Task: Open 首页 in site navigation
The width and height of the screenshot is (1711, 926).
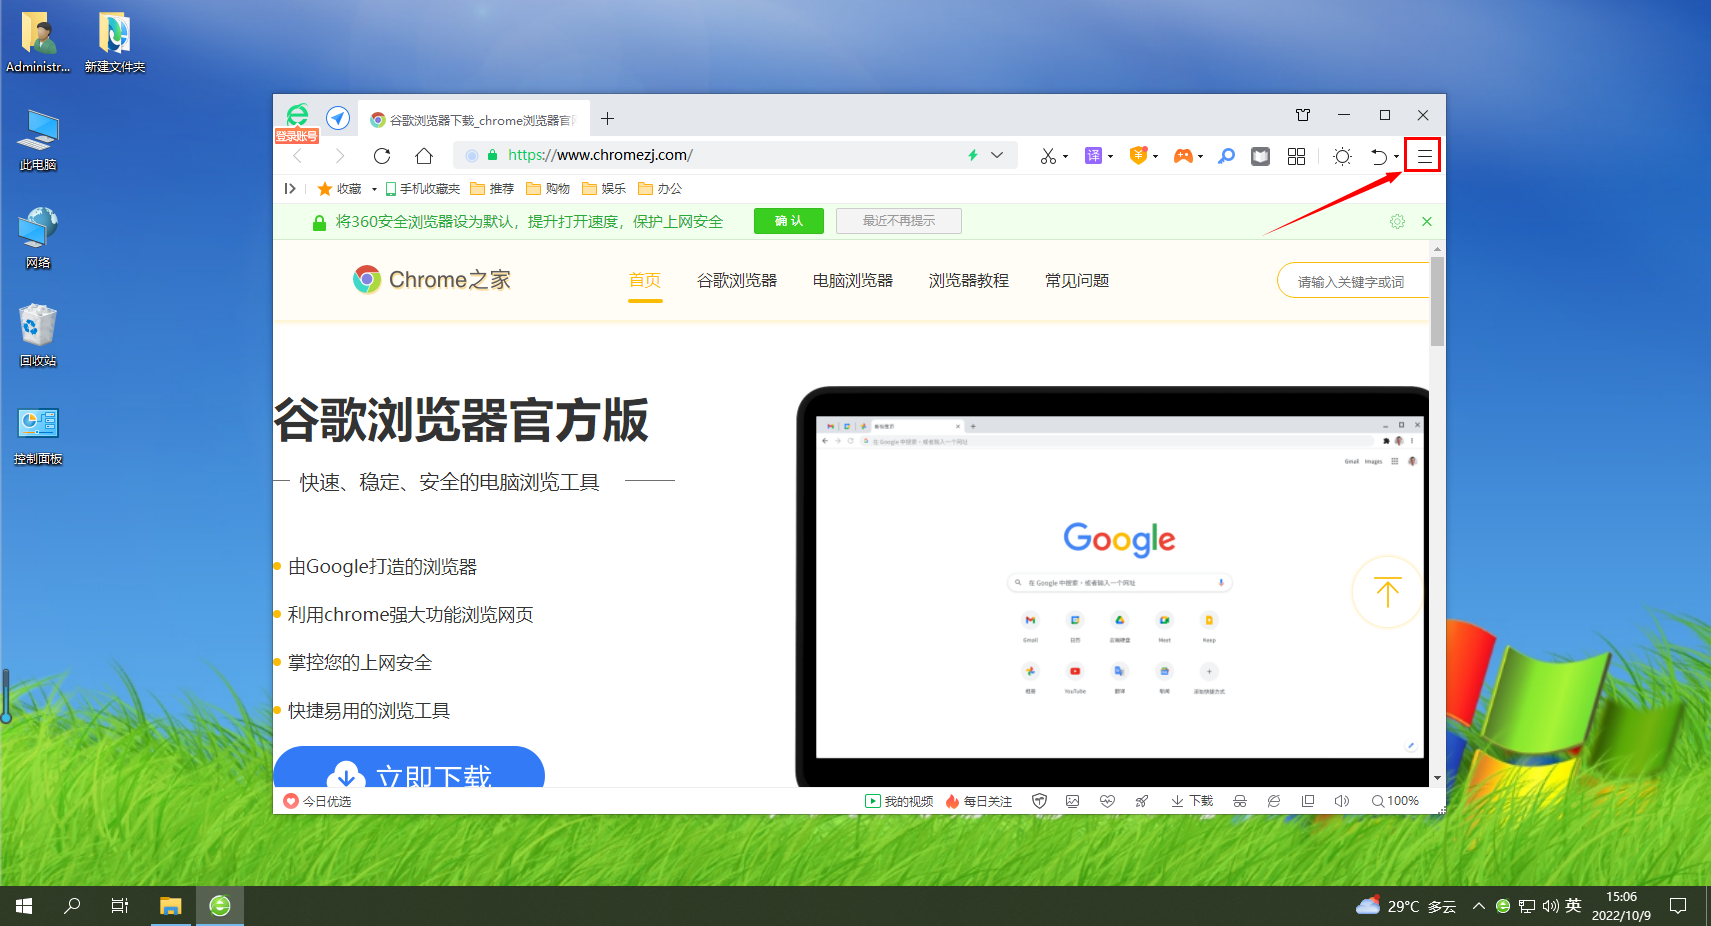Action: click(645, 281)
